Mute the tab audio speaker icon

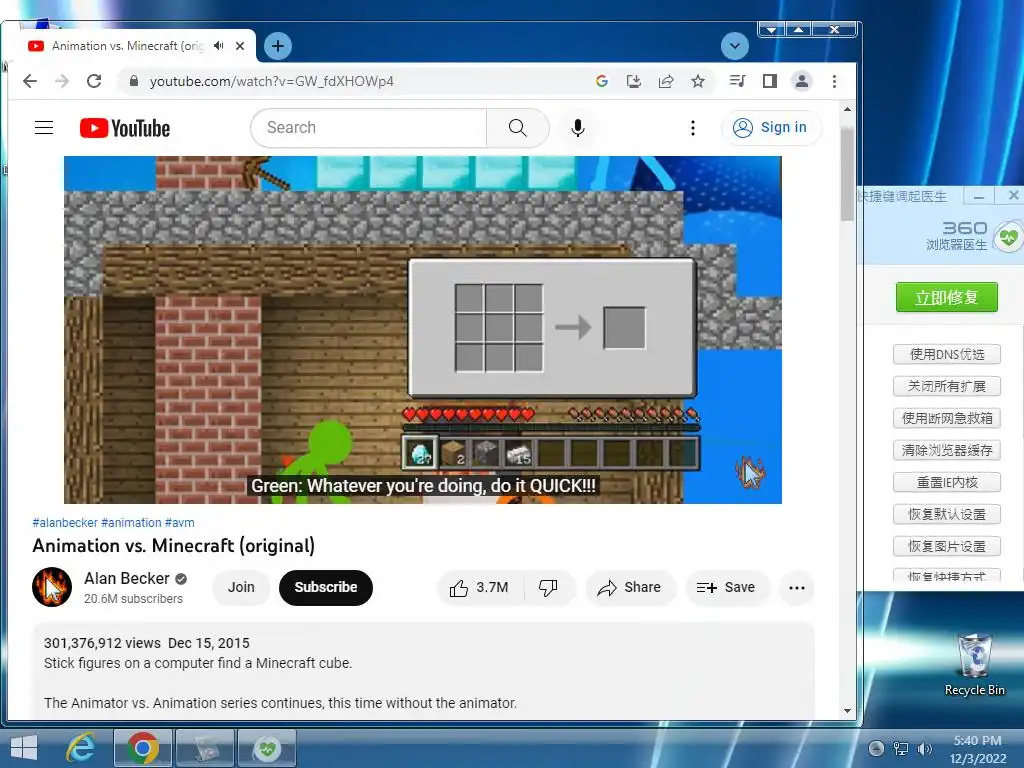click(219, 46)
